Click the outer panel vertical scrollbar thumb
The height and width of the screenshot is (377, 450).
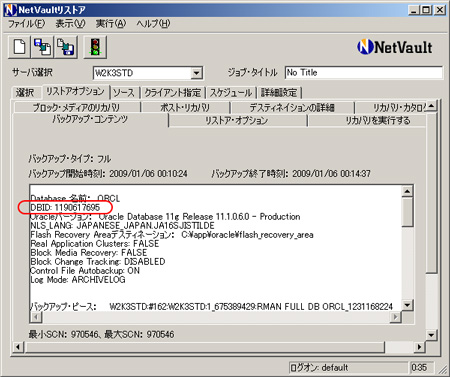click(x=431, y=193)
